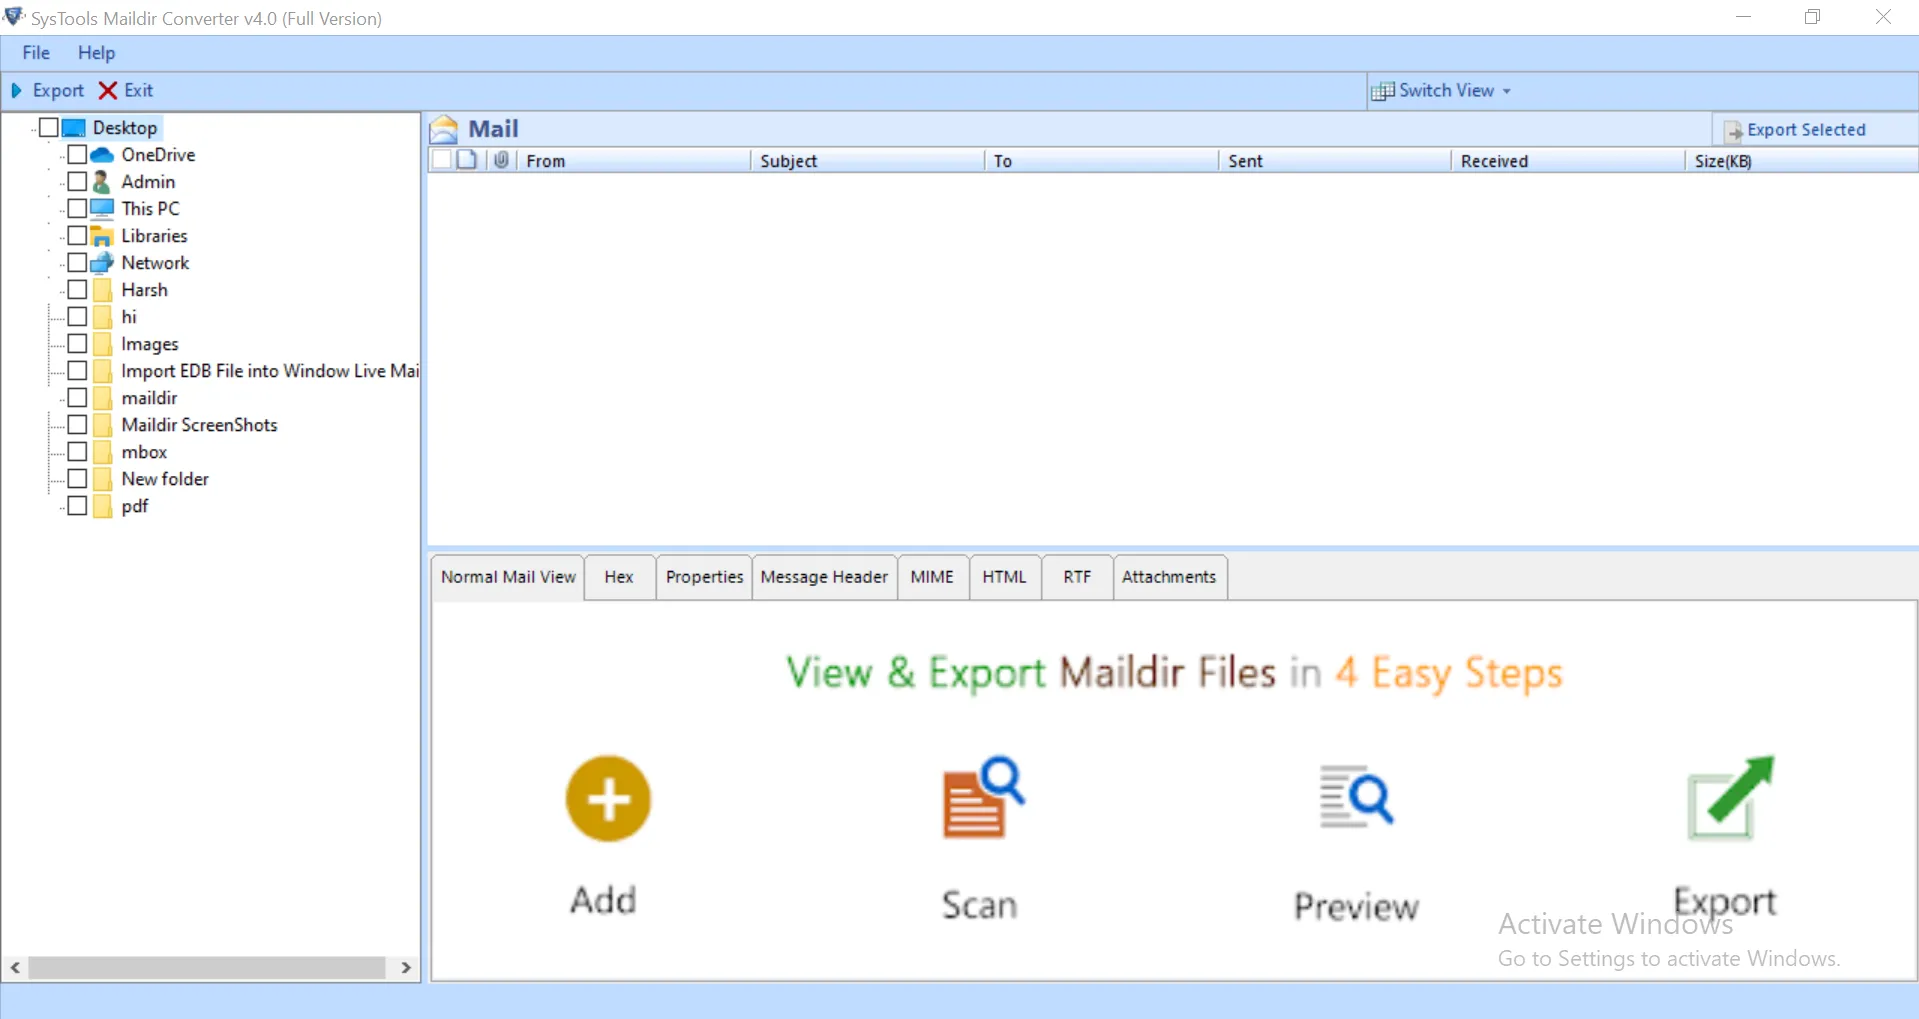Click the SysTools app logo icon
Screen dimensions: 1919x1019
point(14,17)
